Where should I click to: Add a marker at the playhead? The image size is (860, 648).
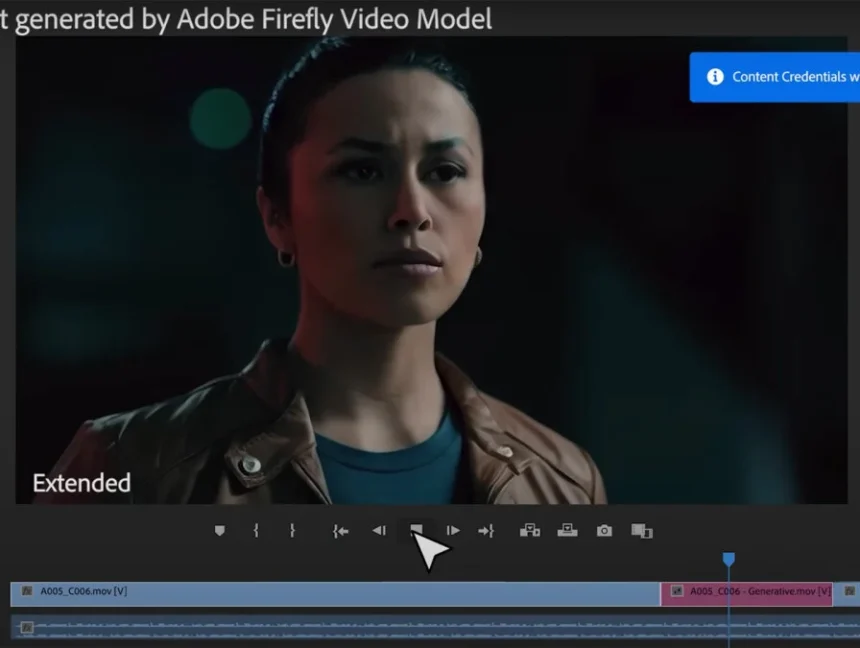(220, 531)
